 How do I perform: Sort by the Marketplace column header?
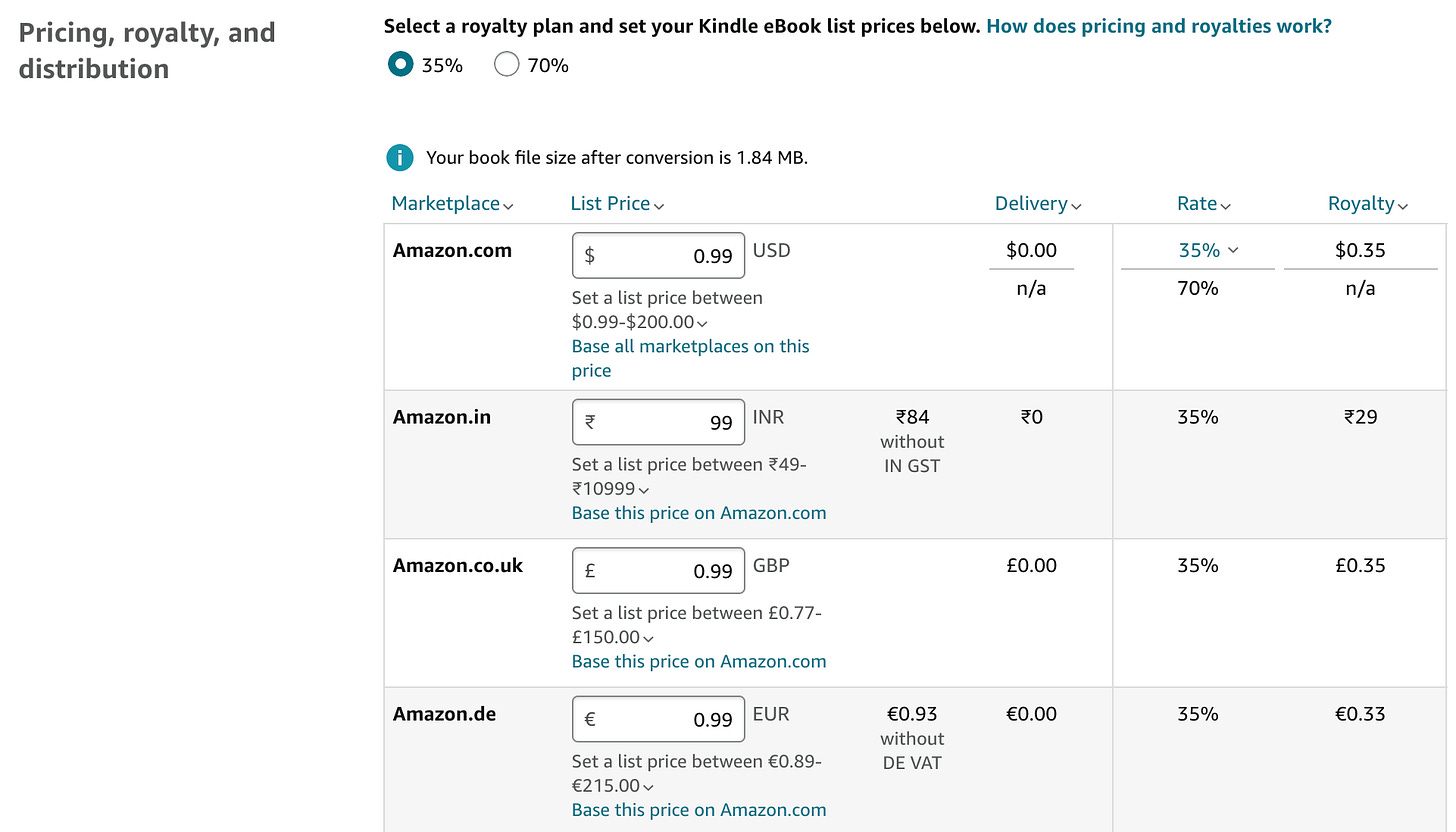point(452,204)
